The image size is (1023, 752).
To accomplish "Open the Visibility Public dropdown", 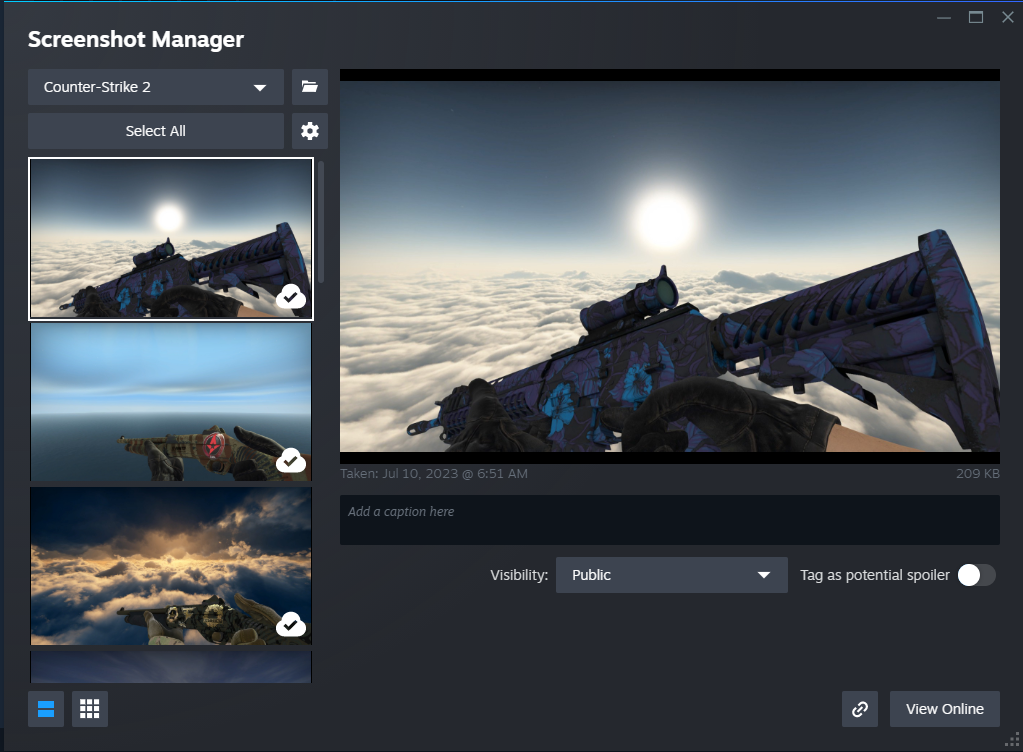I will (x=671, y=575).
